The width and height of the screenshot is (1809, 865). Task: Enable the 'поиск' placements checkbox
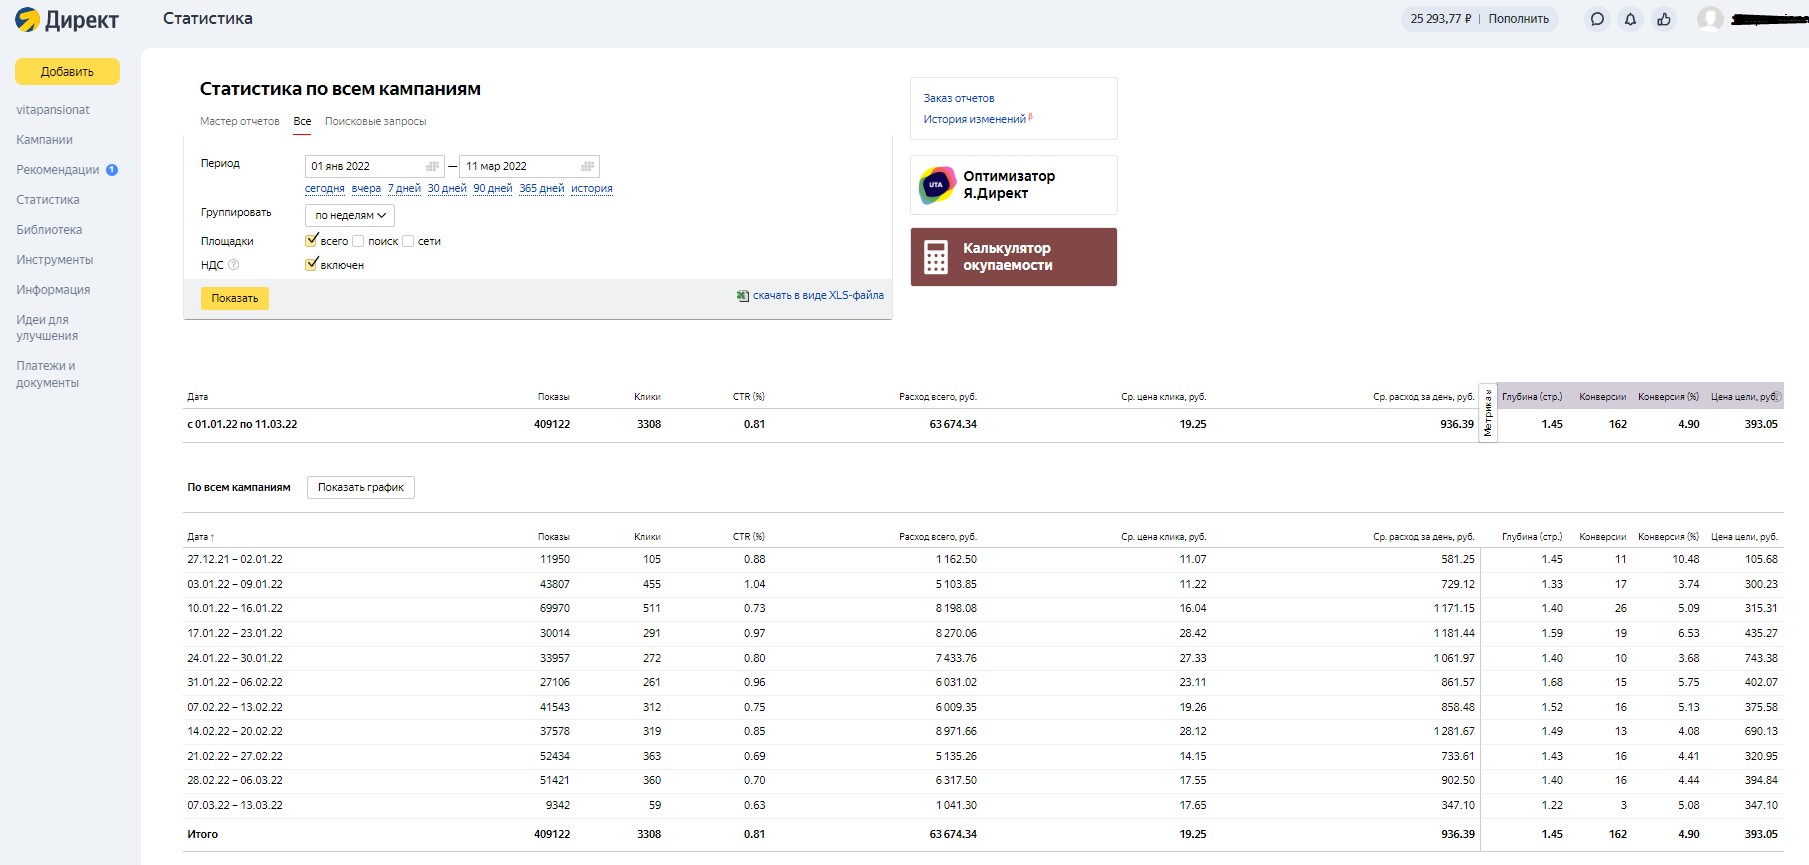[x=358, y=241]
